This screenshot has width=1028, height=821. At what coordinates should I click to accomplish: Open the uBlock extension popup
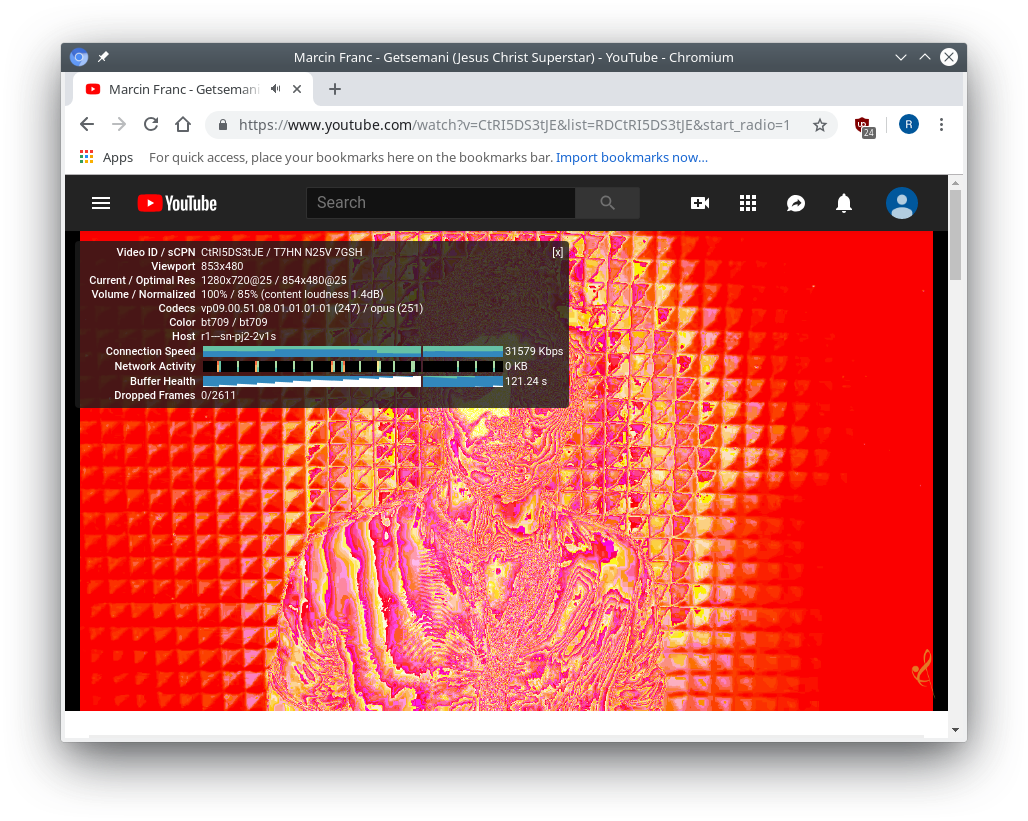864,126
